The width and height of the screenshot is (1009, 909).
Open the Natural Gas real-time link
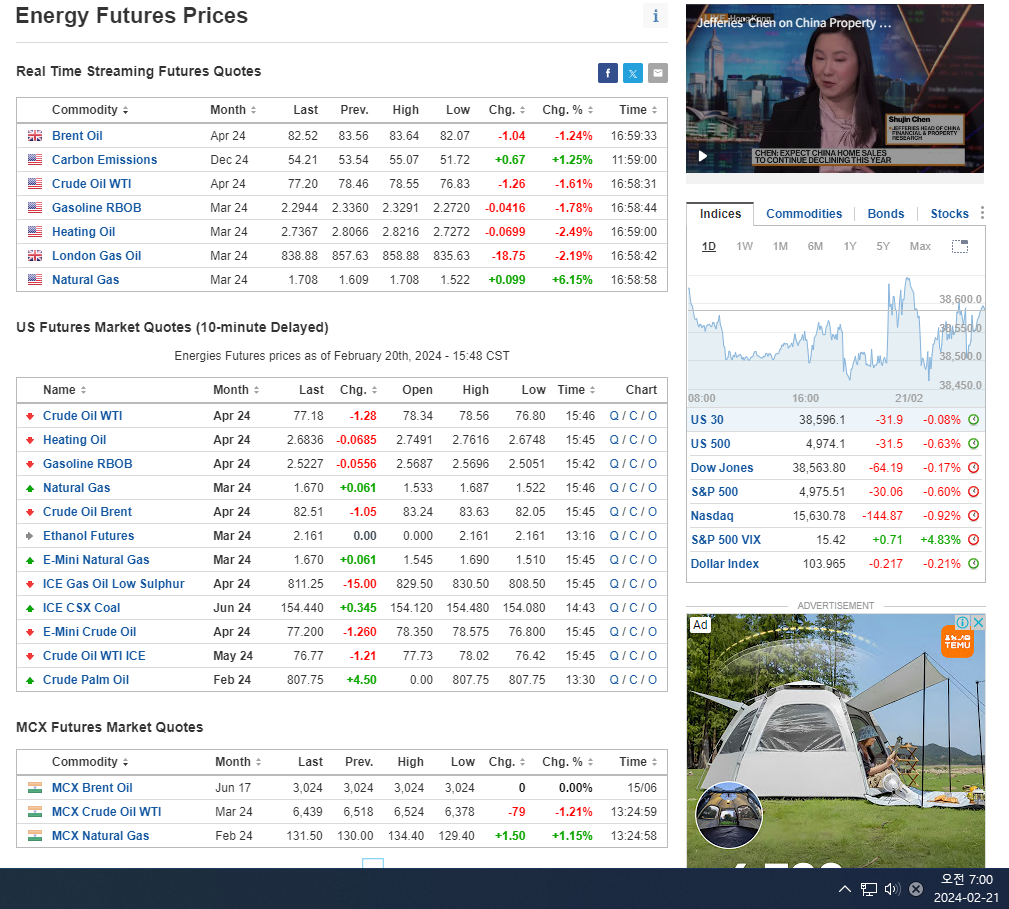pyautogui.click(x=86, y=280)
